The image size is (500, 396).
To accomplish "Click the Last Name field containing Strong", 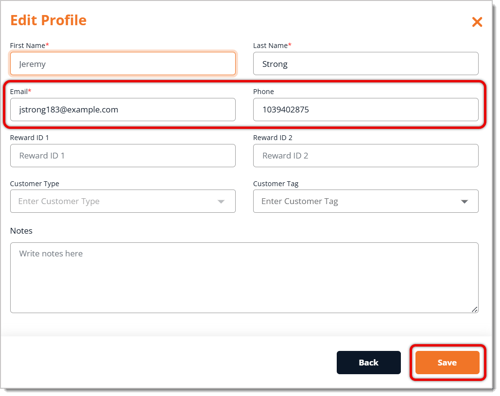I will [x=366, y=63].
